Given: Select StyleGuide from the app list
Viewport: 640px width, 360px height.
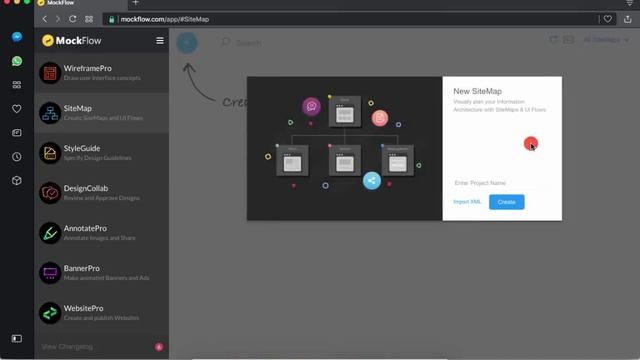Looking at the screenshot, I should tap(102, 153).
